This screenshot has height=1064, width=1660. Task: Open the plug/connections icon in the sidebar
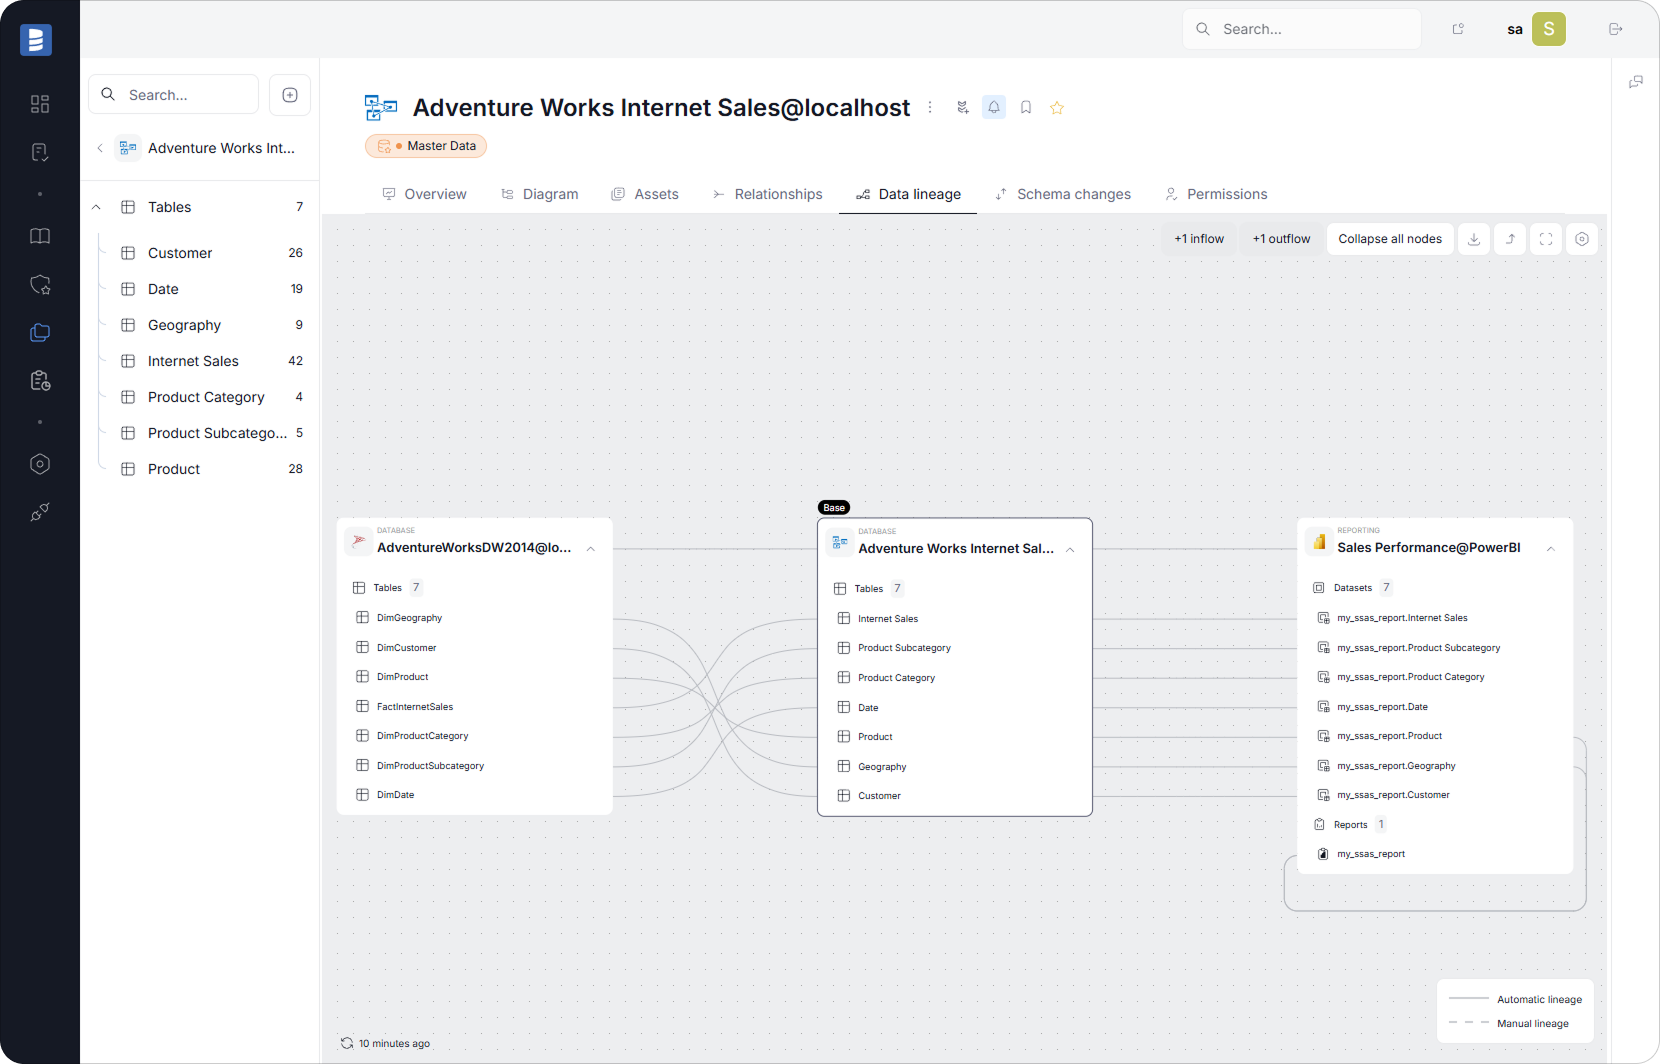pyautogui.click(x=40, y=512)
